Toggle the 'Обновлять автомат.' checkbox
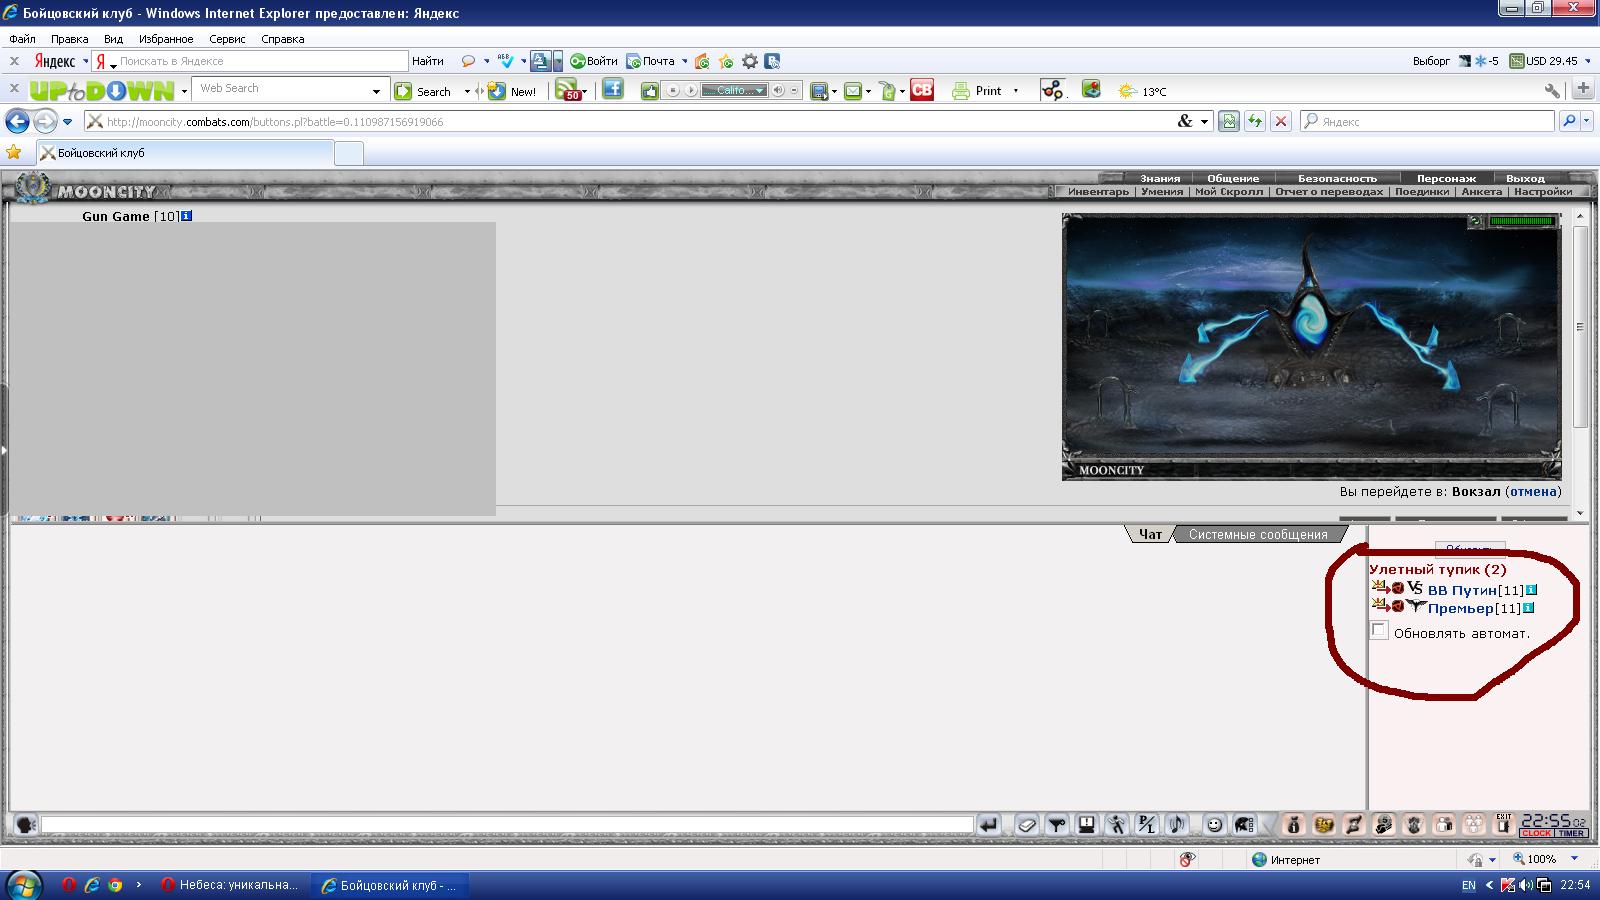The height and width of the screenshot is (900, 1600). (1379, 630)
